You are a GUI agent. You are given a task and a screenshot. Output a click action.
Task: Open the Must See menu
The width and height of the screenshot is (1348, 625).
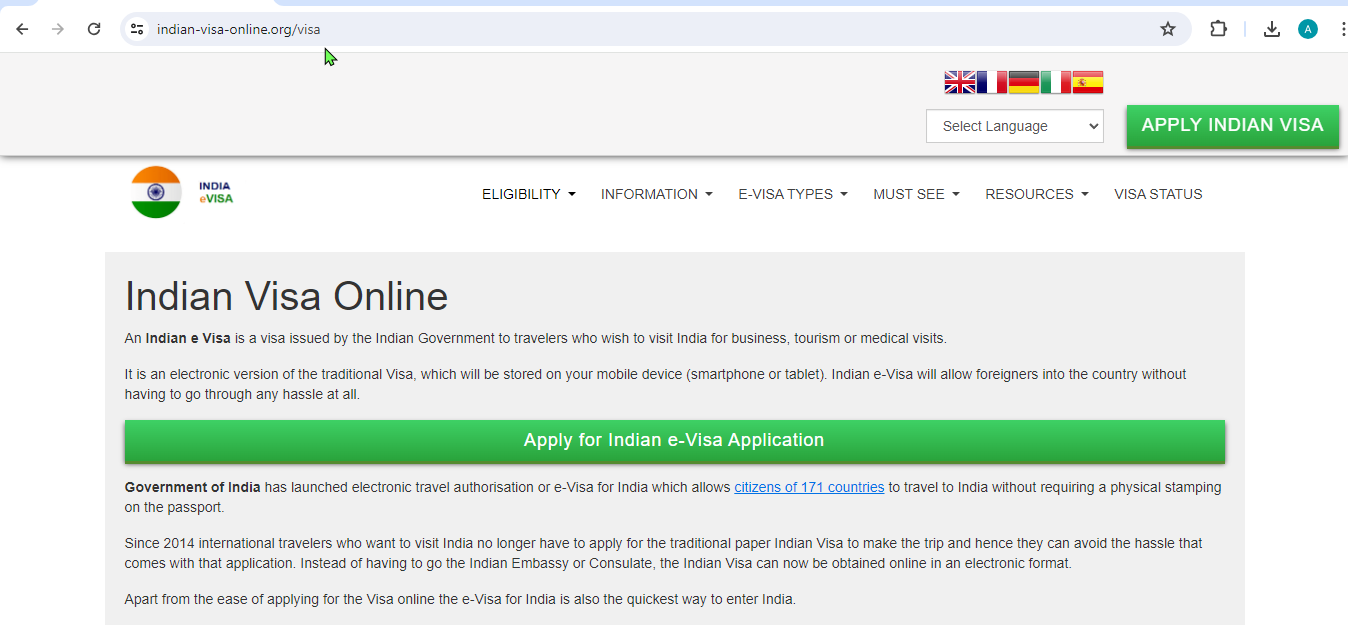pos(915,194)
